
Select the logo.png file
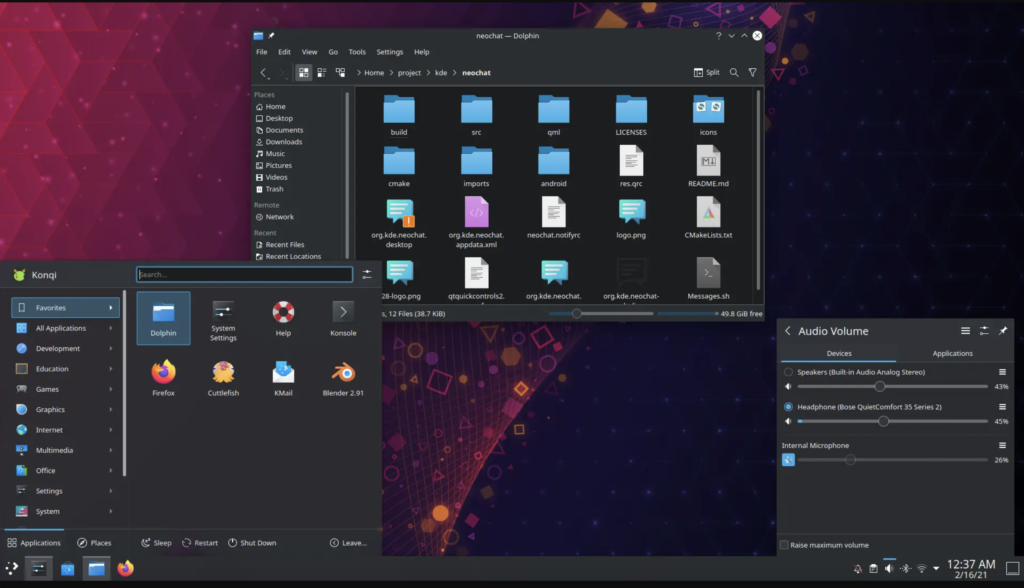631,218
